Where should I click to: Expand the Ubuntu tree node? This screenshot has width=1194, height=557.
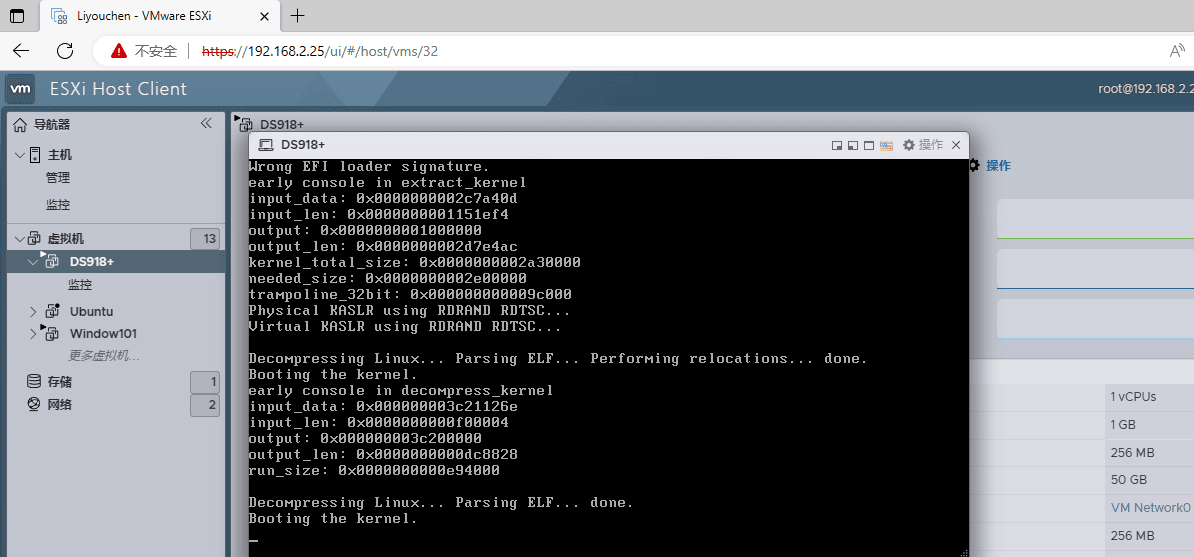tap(33, 311)
